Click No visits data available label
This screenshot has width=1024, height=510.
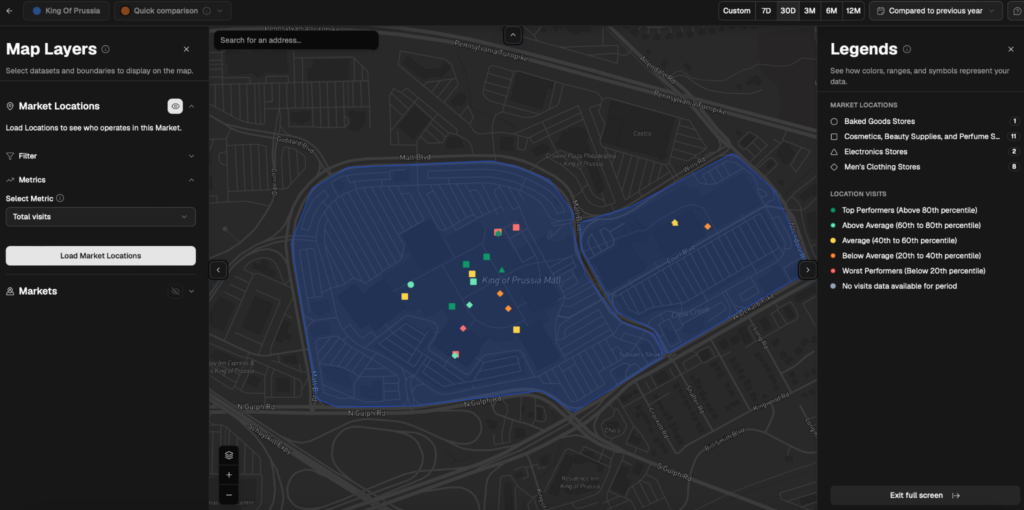899,286
